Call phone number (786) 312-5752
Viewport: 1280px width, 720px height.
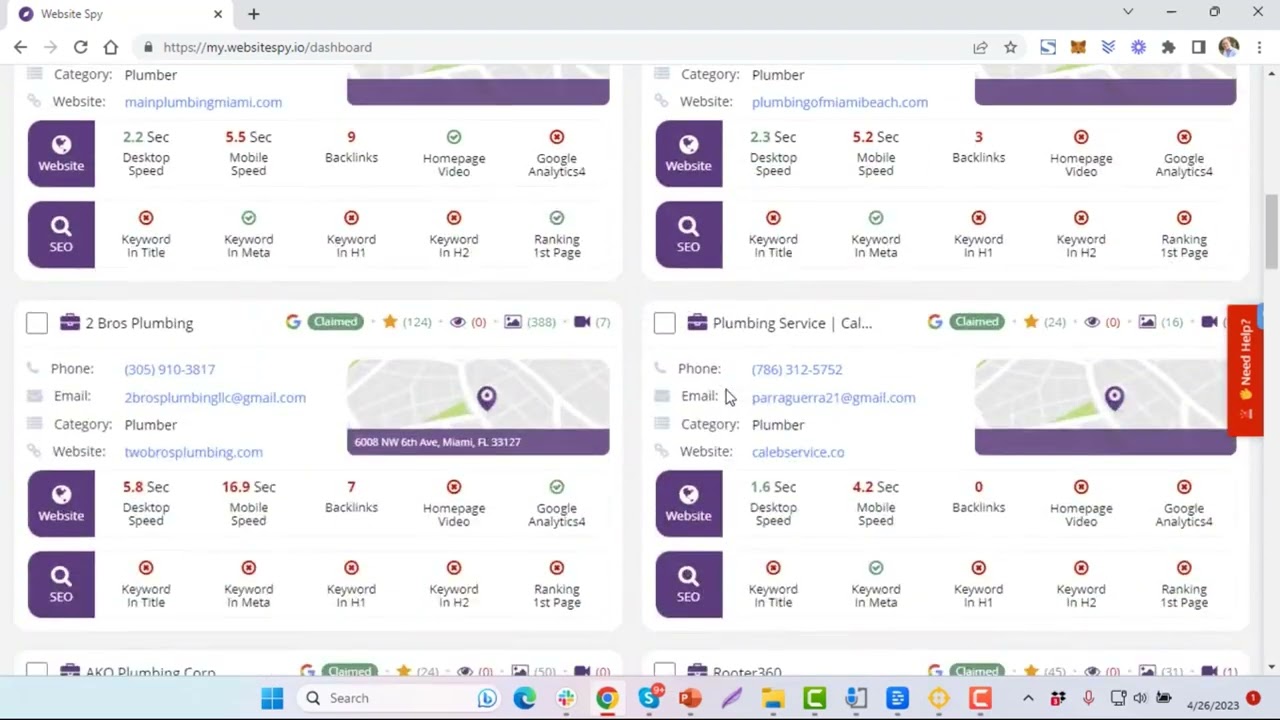pyautogui.click(x=797, y=369)
